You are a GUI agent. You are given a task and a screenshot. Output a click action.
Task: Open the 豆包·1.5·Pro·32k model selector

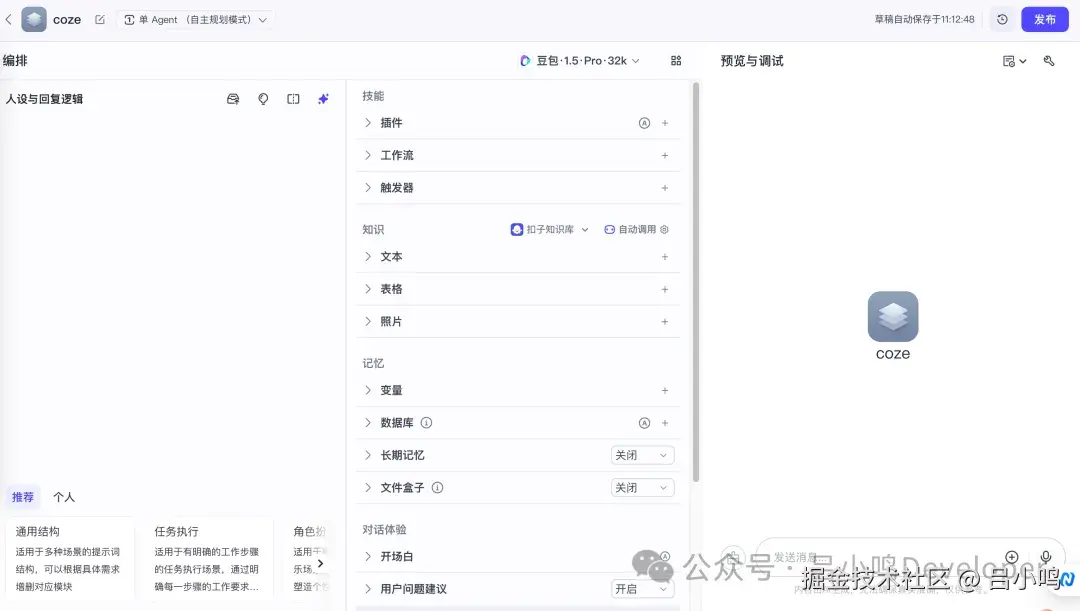tap(580, 61)
